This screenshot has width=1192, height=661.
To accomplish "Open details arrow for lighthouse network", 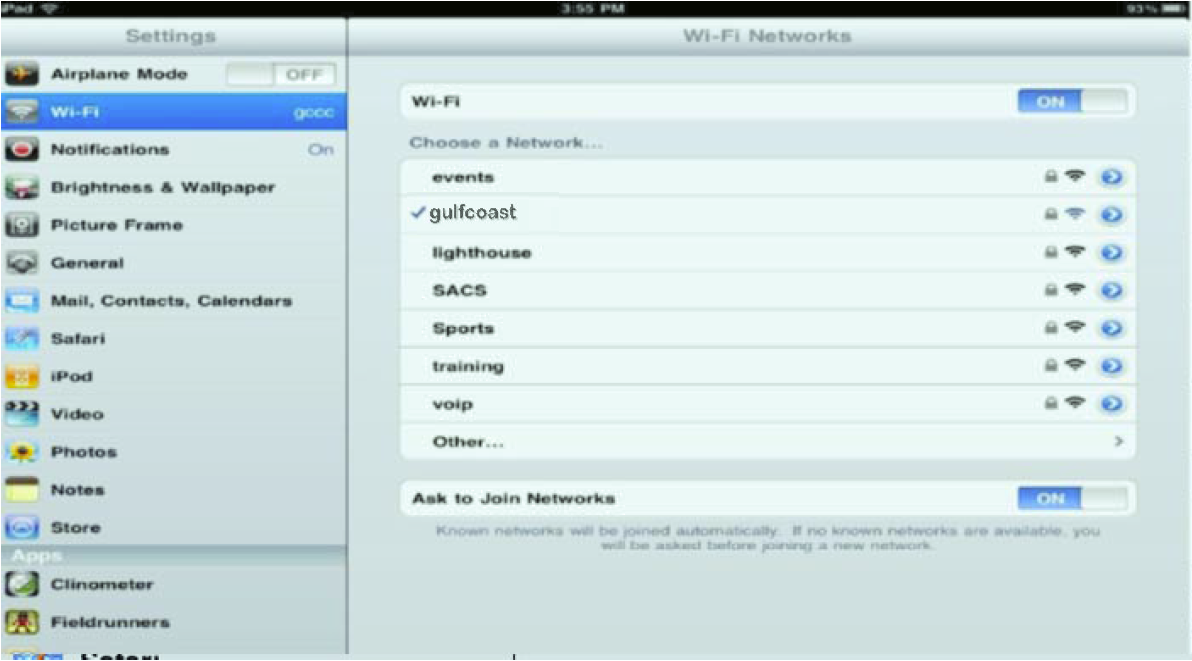I will [x=1111, y=252].
